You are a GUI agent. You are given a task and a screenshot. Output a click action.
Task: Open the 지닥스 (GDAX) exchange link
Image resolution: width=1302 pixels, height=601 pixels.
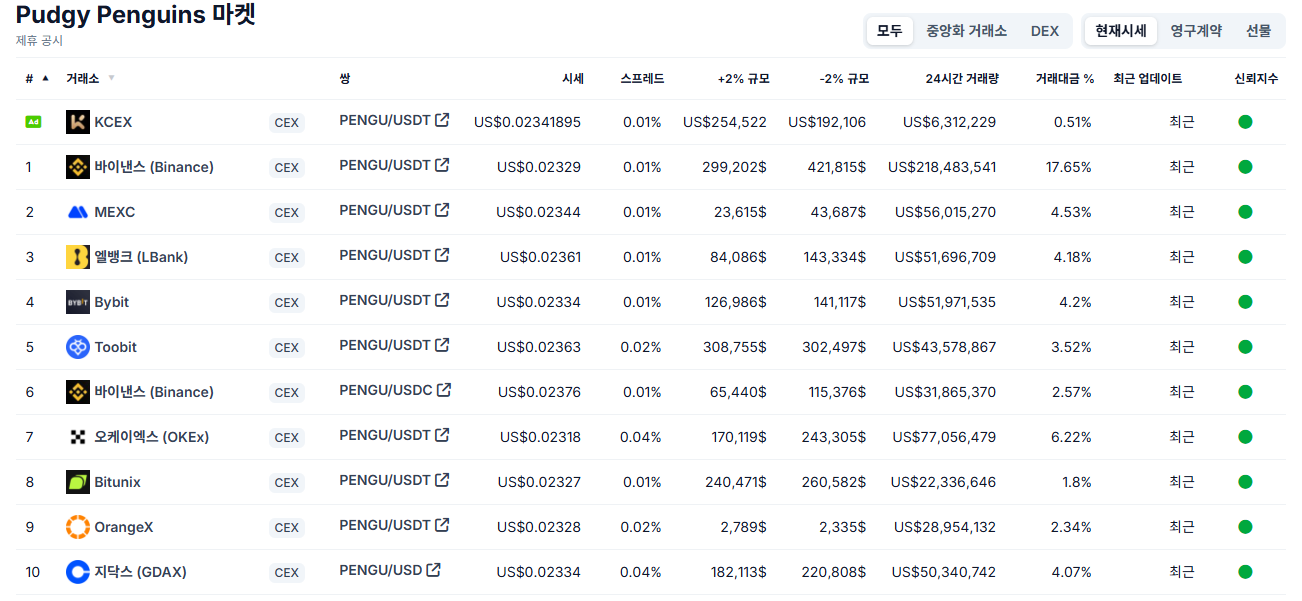pyautogui.click(x=140, y=572)
